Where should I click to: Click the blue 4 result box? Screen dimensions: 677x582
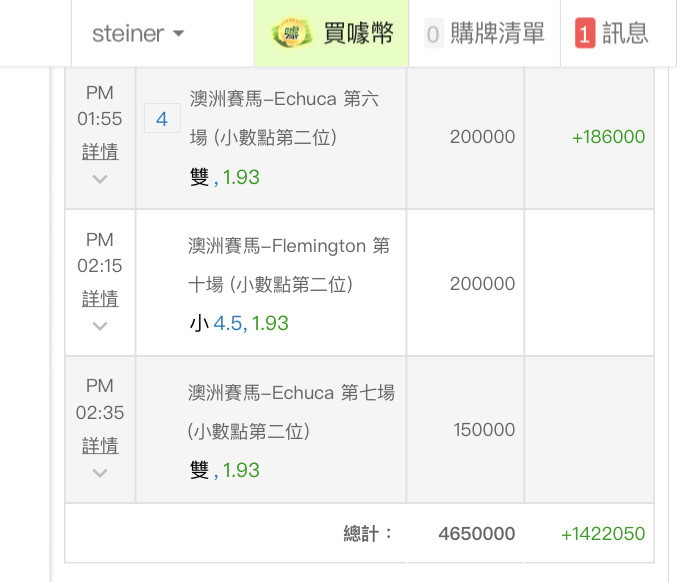pyautogui.click(x=162, y=118)
